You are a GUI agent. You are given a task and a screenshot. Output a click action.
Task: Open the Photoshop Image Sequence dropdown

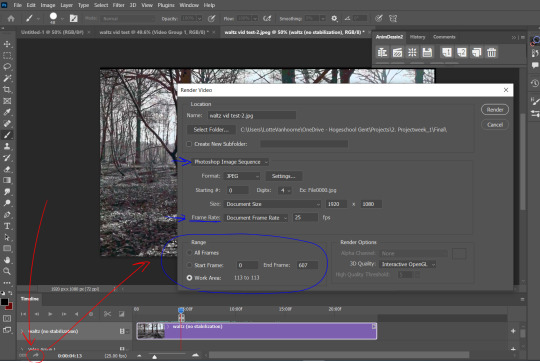[x=230, y=162]
